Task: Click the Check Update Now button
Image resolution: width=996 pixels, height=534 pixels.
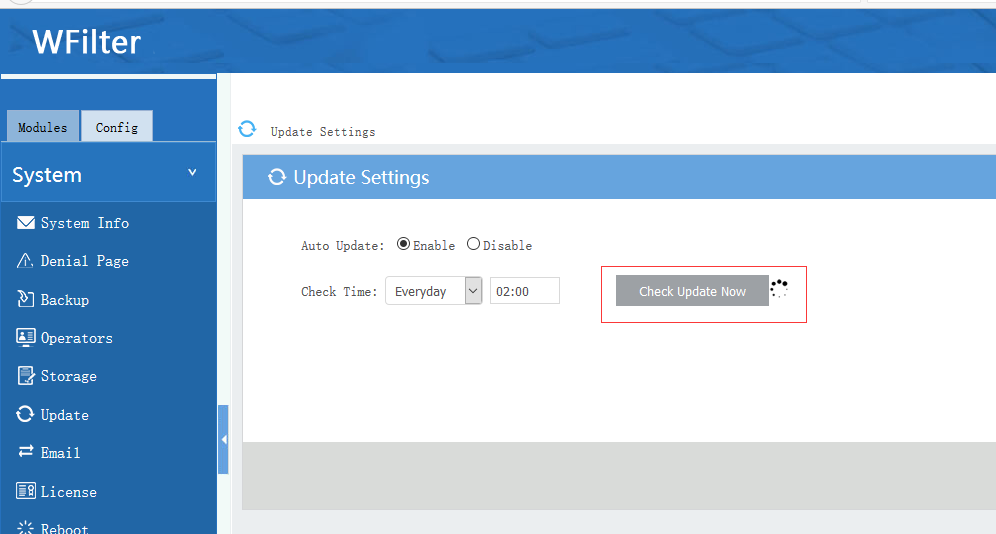Action: (692, 291)
